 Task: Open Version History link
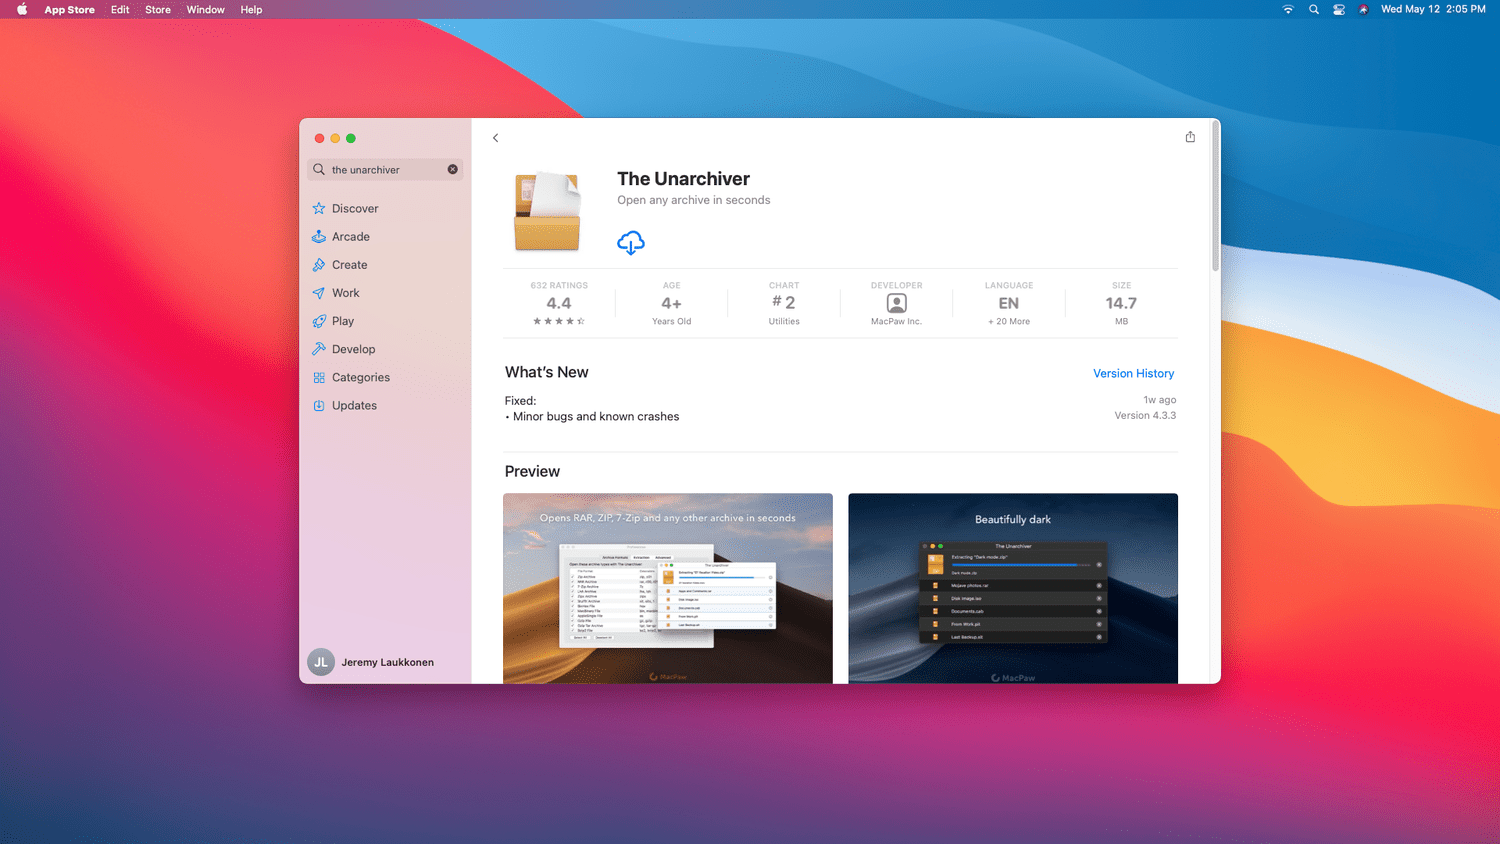pos(1133,373)
